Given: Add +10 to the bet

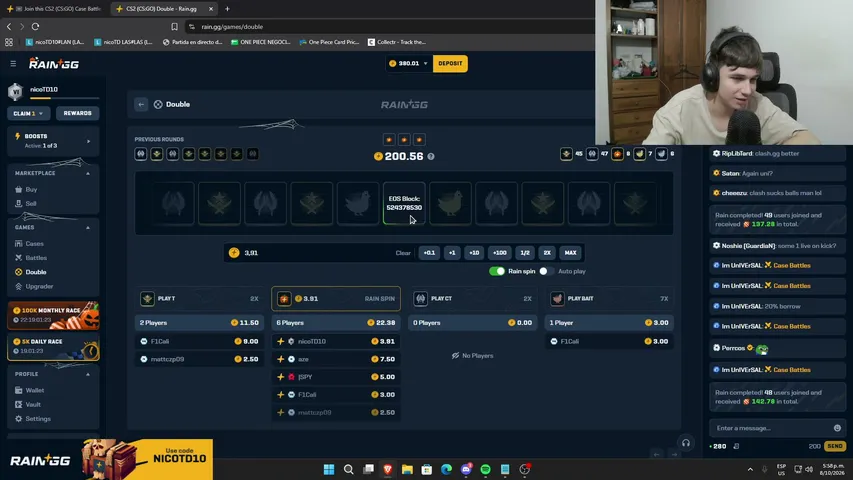Looking at the screenshot, I should coord(474,253).
